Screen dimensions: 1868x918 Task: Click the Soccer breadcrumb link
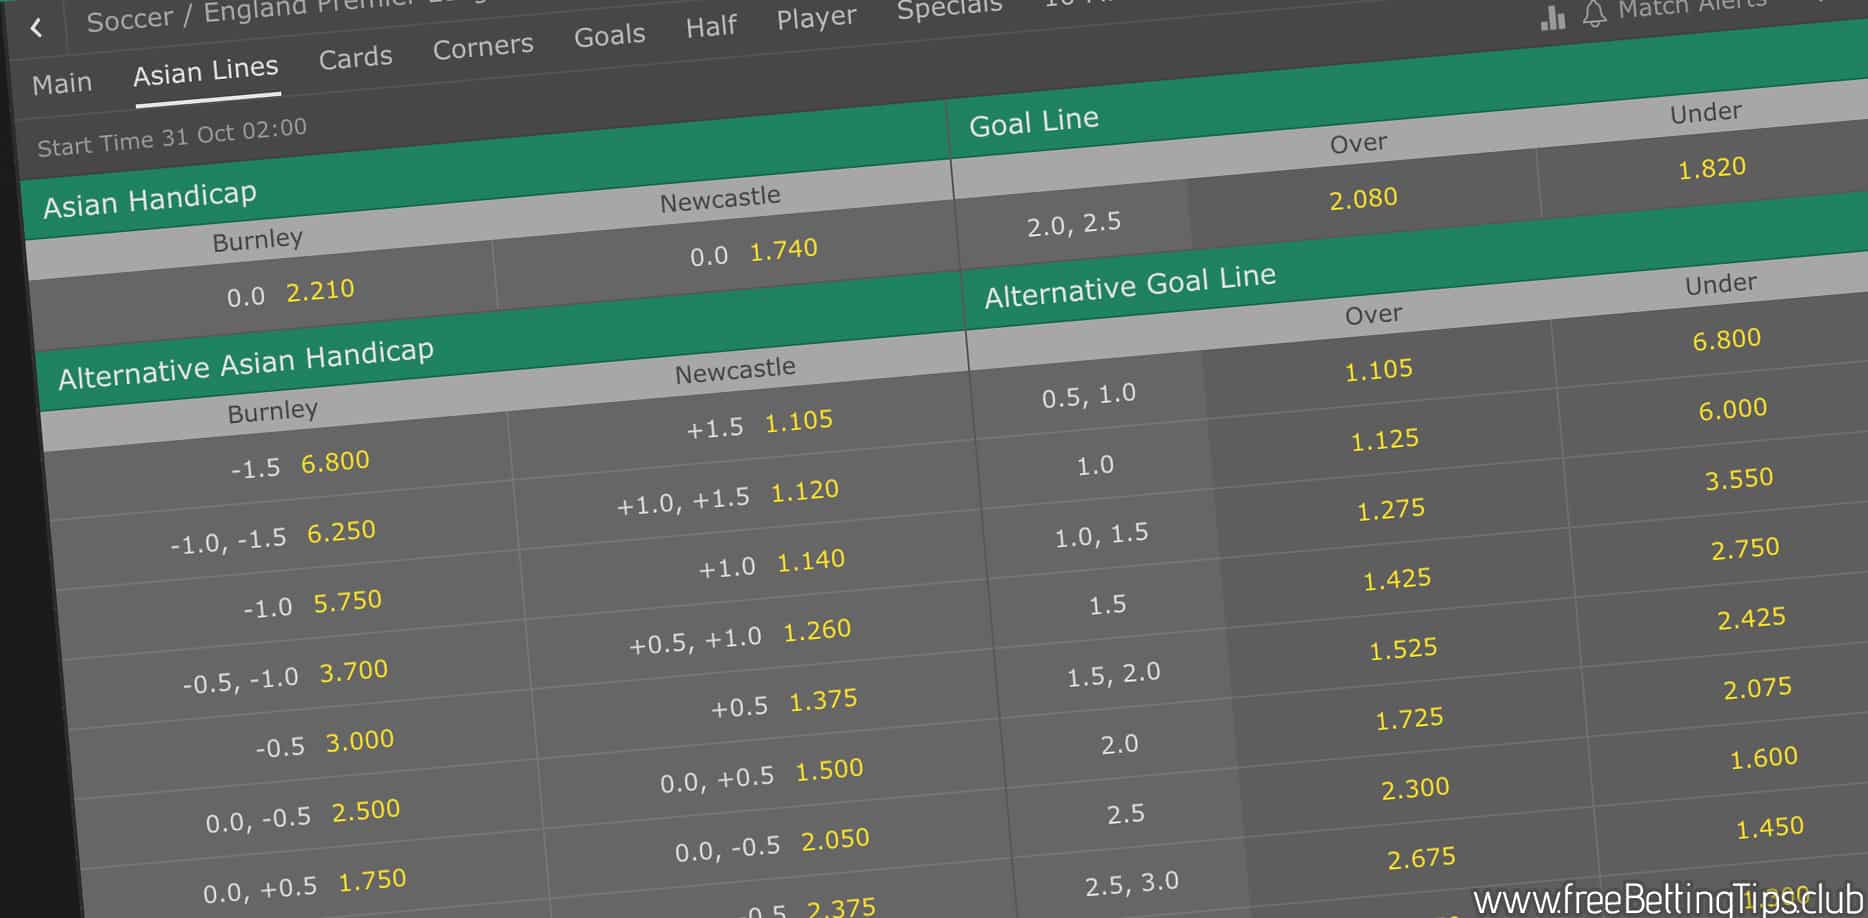coord(129,20)
